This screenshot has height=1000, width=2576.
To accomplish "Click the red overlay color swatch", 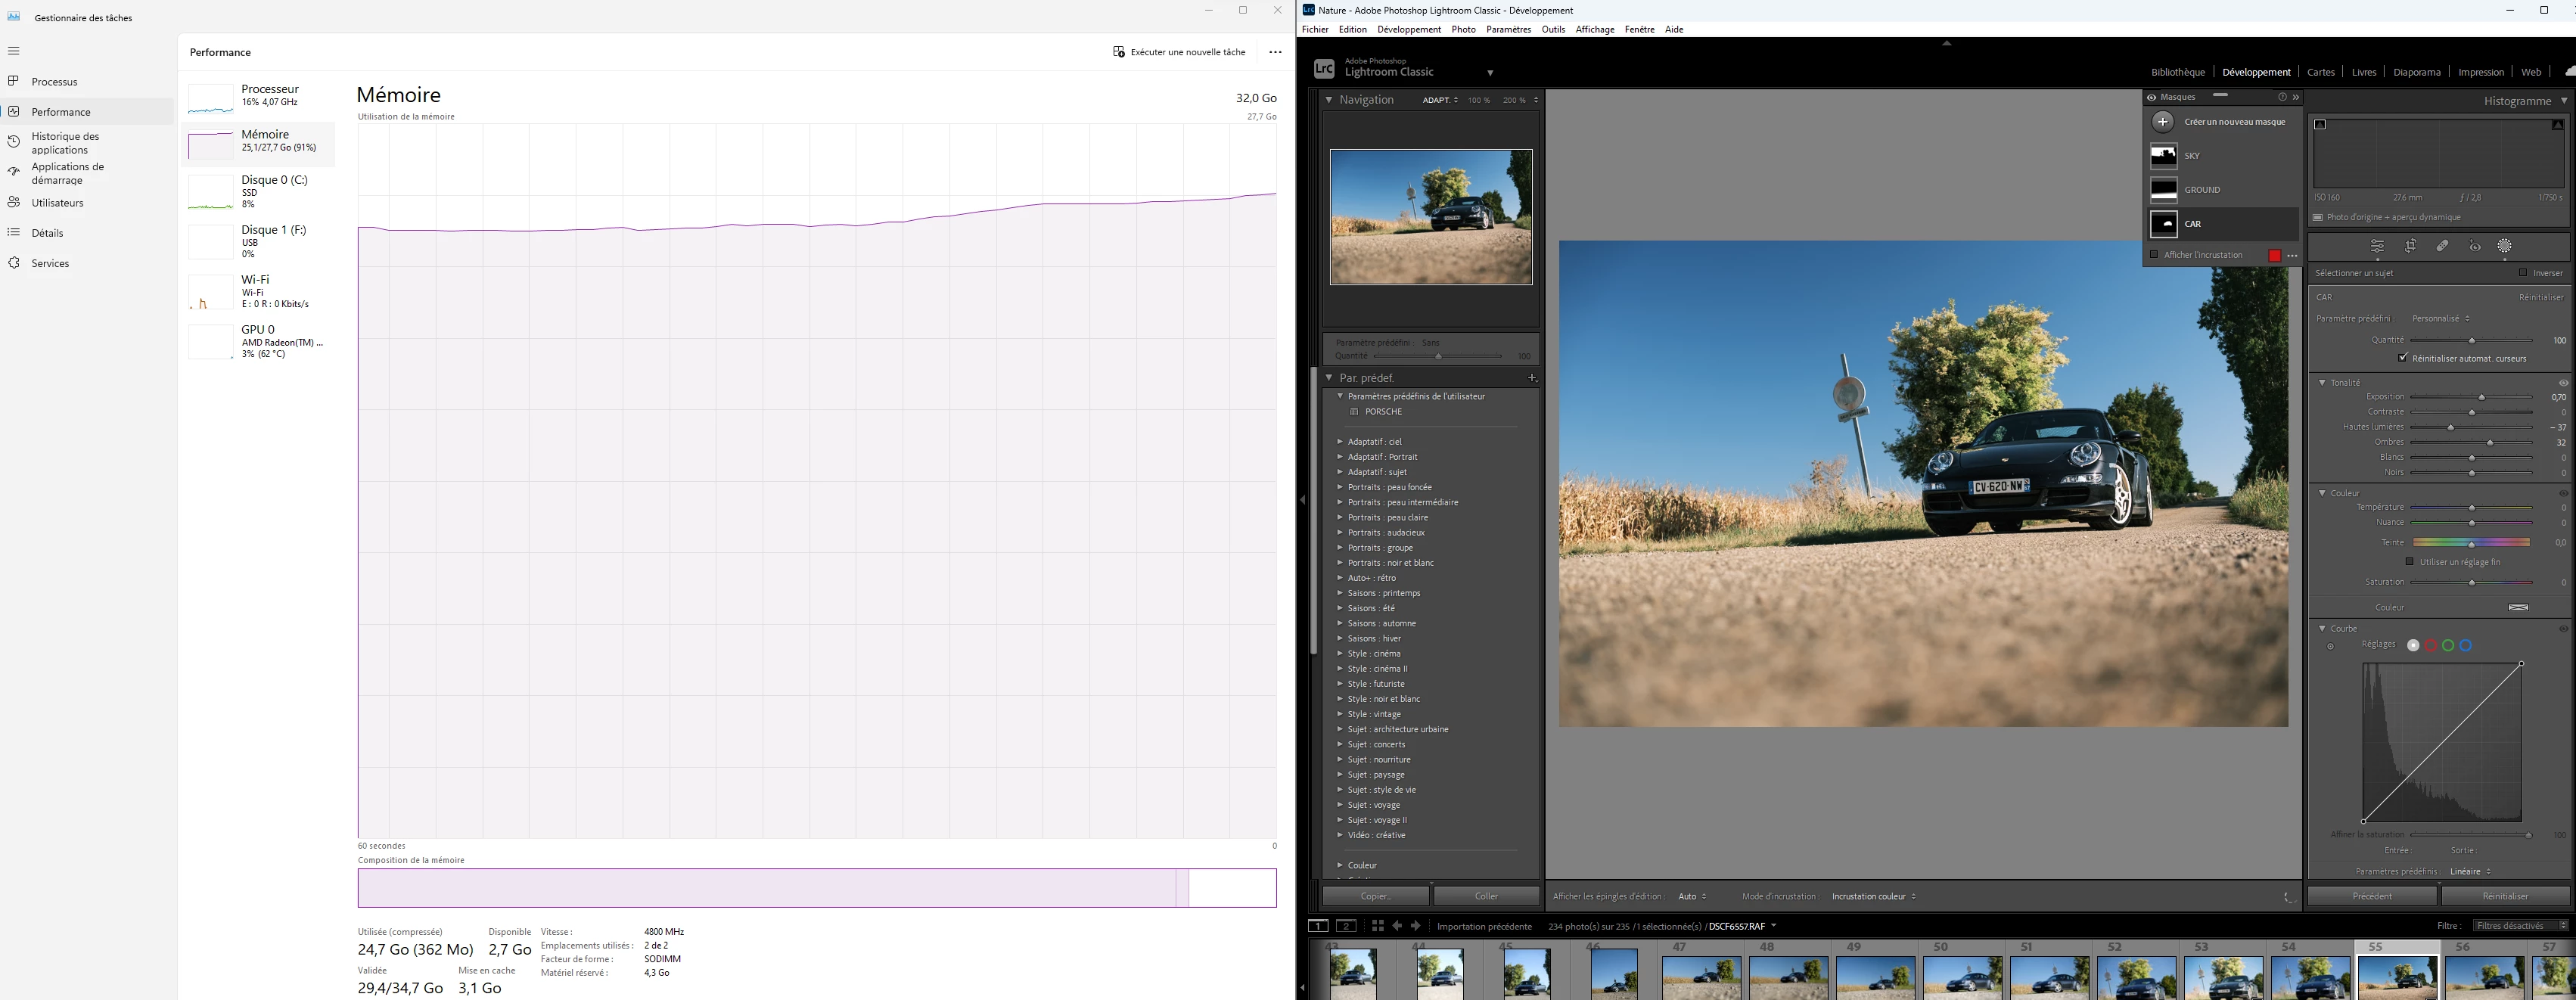I will (2275, 256).
